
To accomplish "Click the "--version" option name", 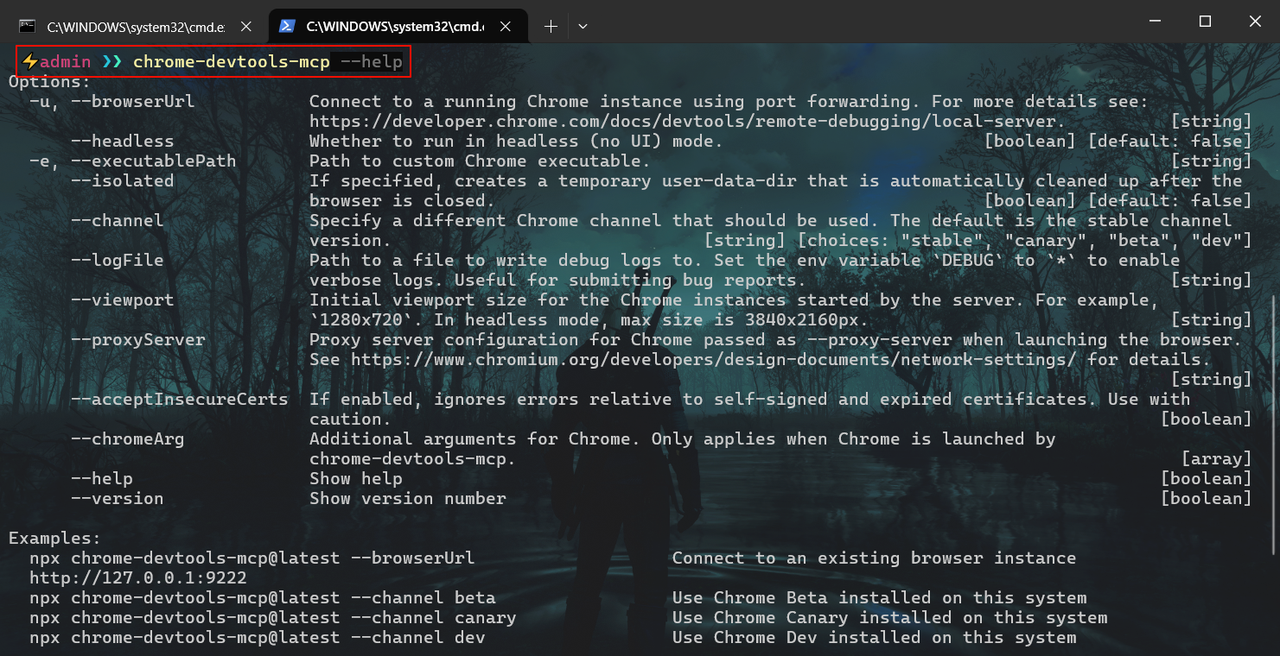I will pos(117,498).
